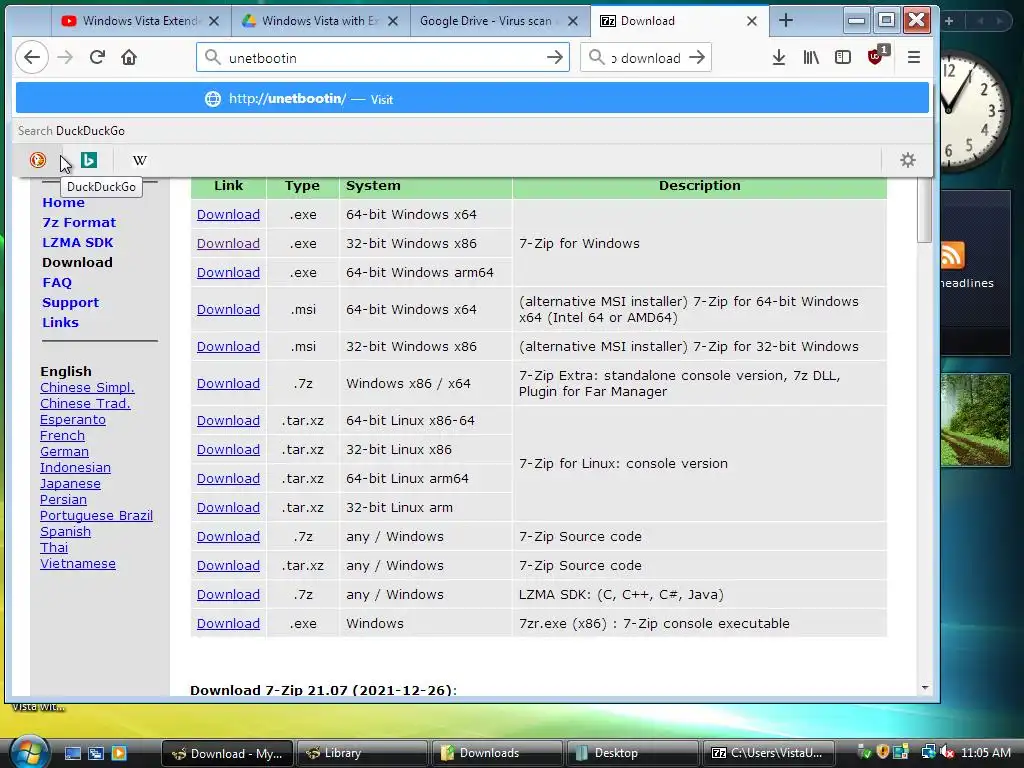The image size is (1024, 768).
Task: Switch language to Portuguese Brazil
Action: click(x=96, y=515)
